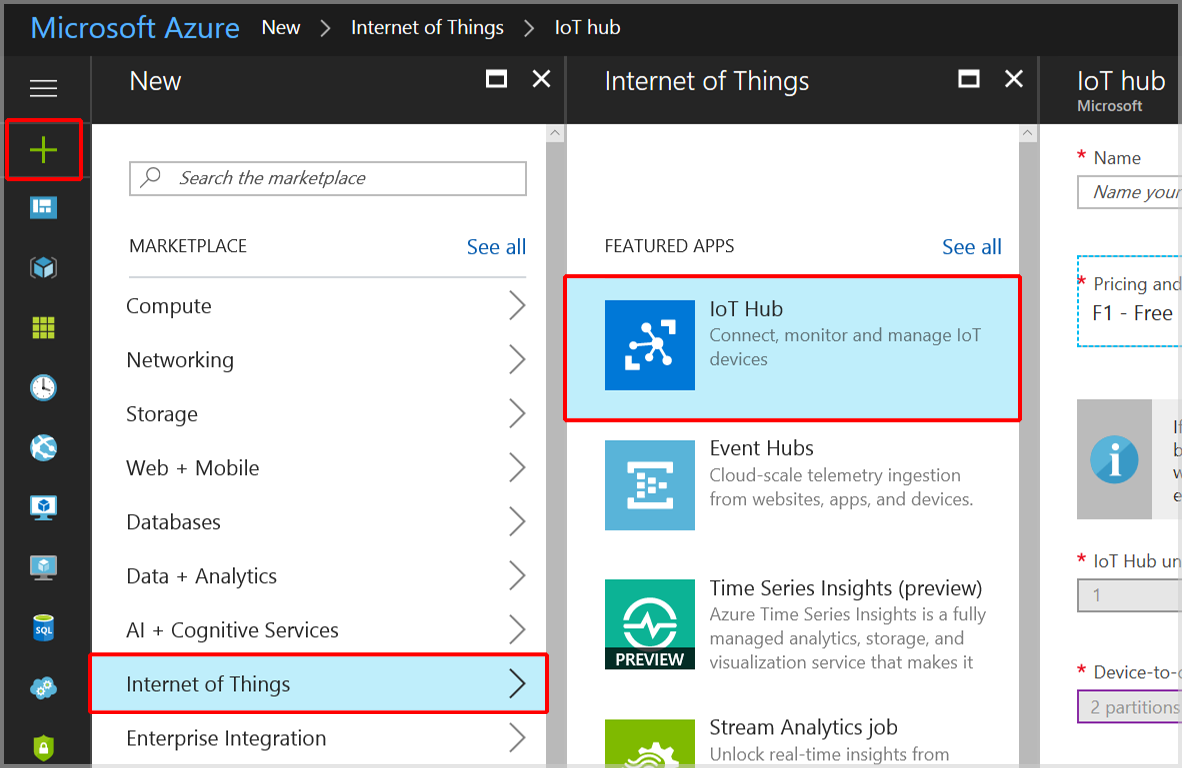Select the SQL databases sidebar icon
This screenshot has width=1182, height=768.
coord(43,628)
